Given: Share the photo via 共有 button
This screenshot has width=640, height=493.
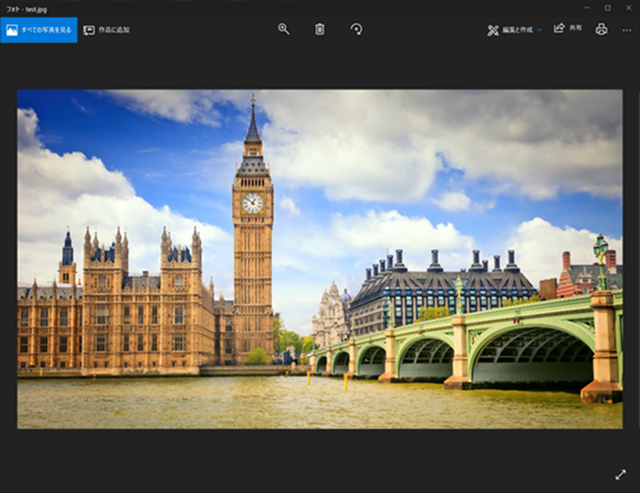Looking at the screenshot, I should (568, 28).
